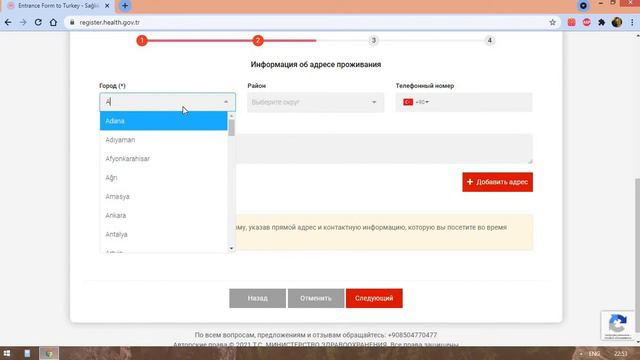Click the Телефонный номер input field

coord(464,102)
